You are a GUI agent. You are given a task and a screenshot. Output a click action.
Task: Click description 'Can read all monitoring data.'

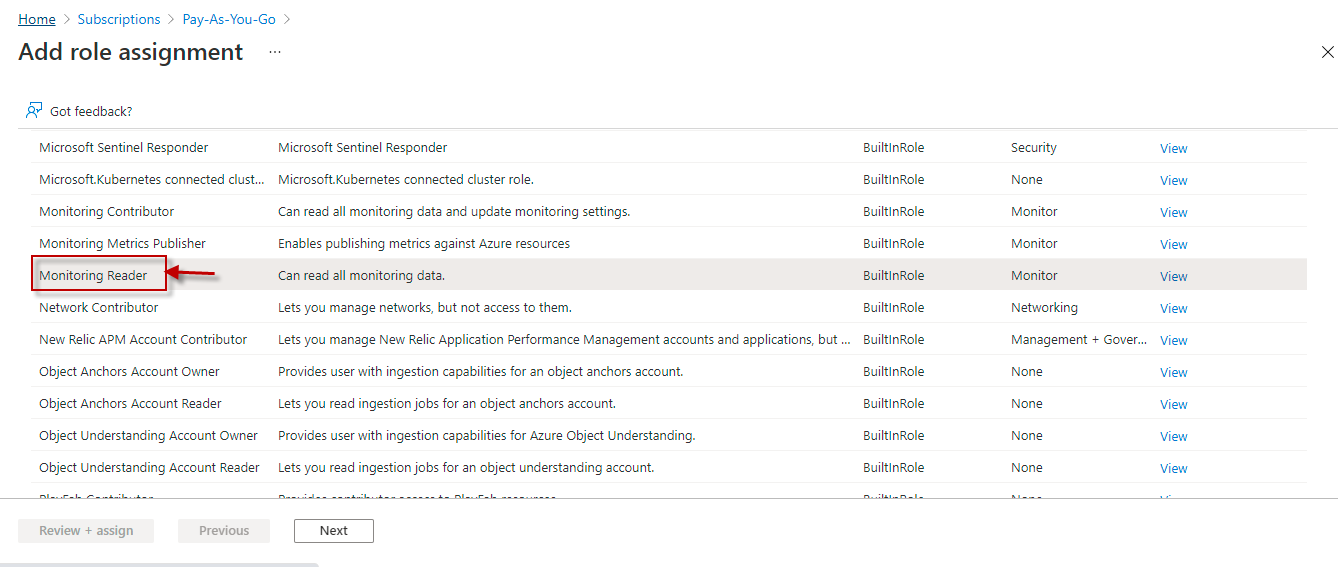click(361, 275)
